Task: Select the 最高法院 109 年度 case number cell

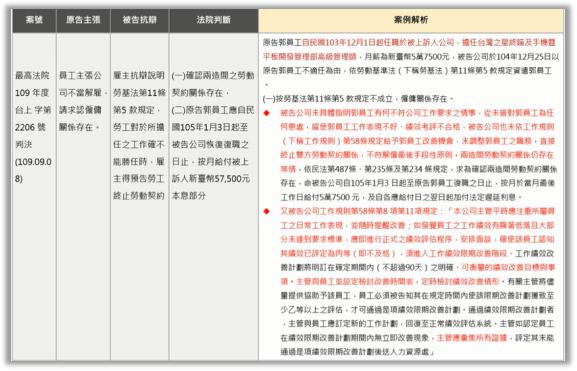Action: [x=33, y=127]
